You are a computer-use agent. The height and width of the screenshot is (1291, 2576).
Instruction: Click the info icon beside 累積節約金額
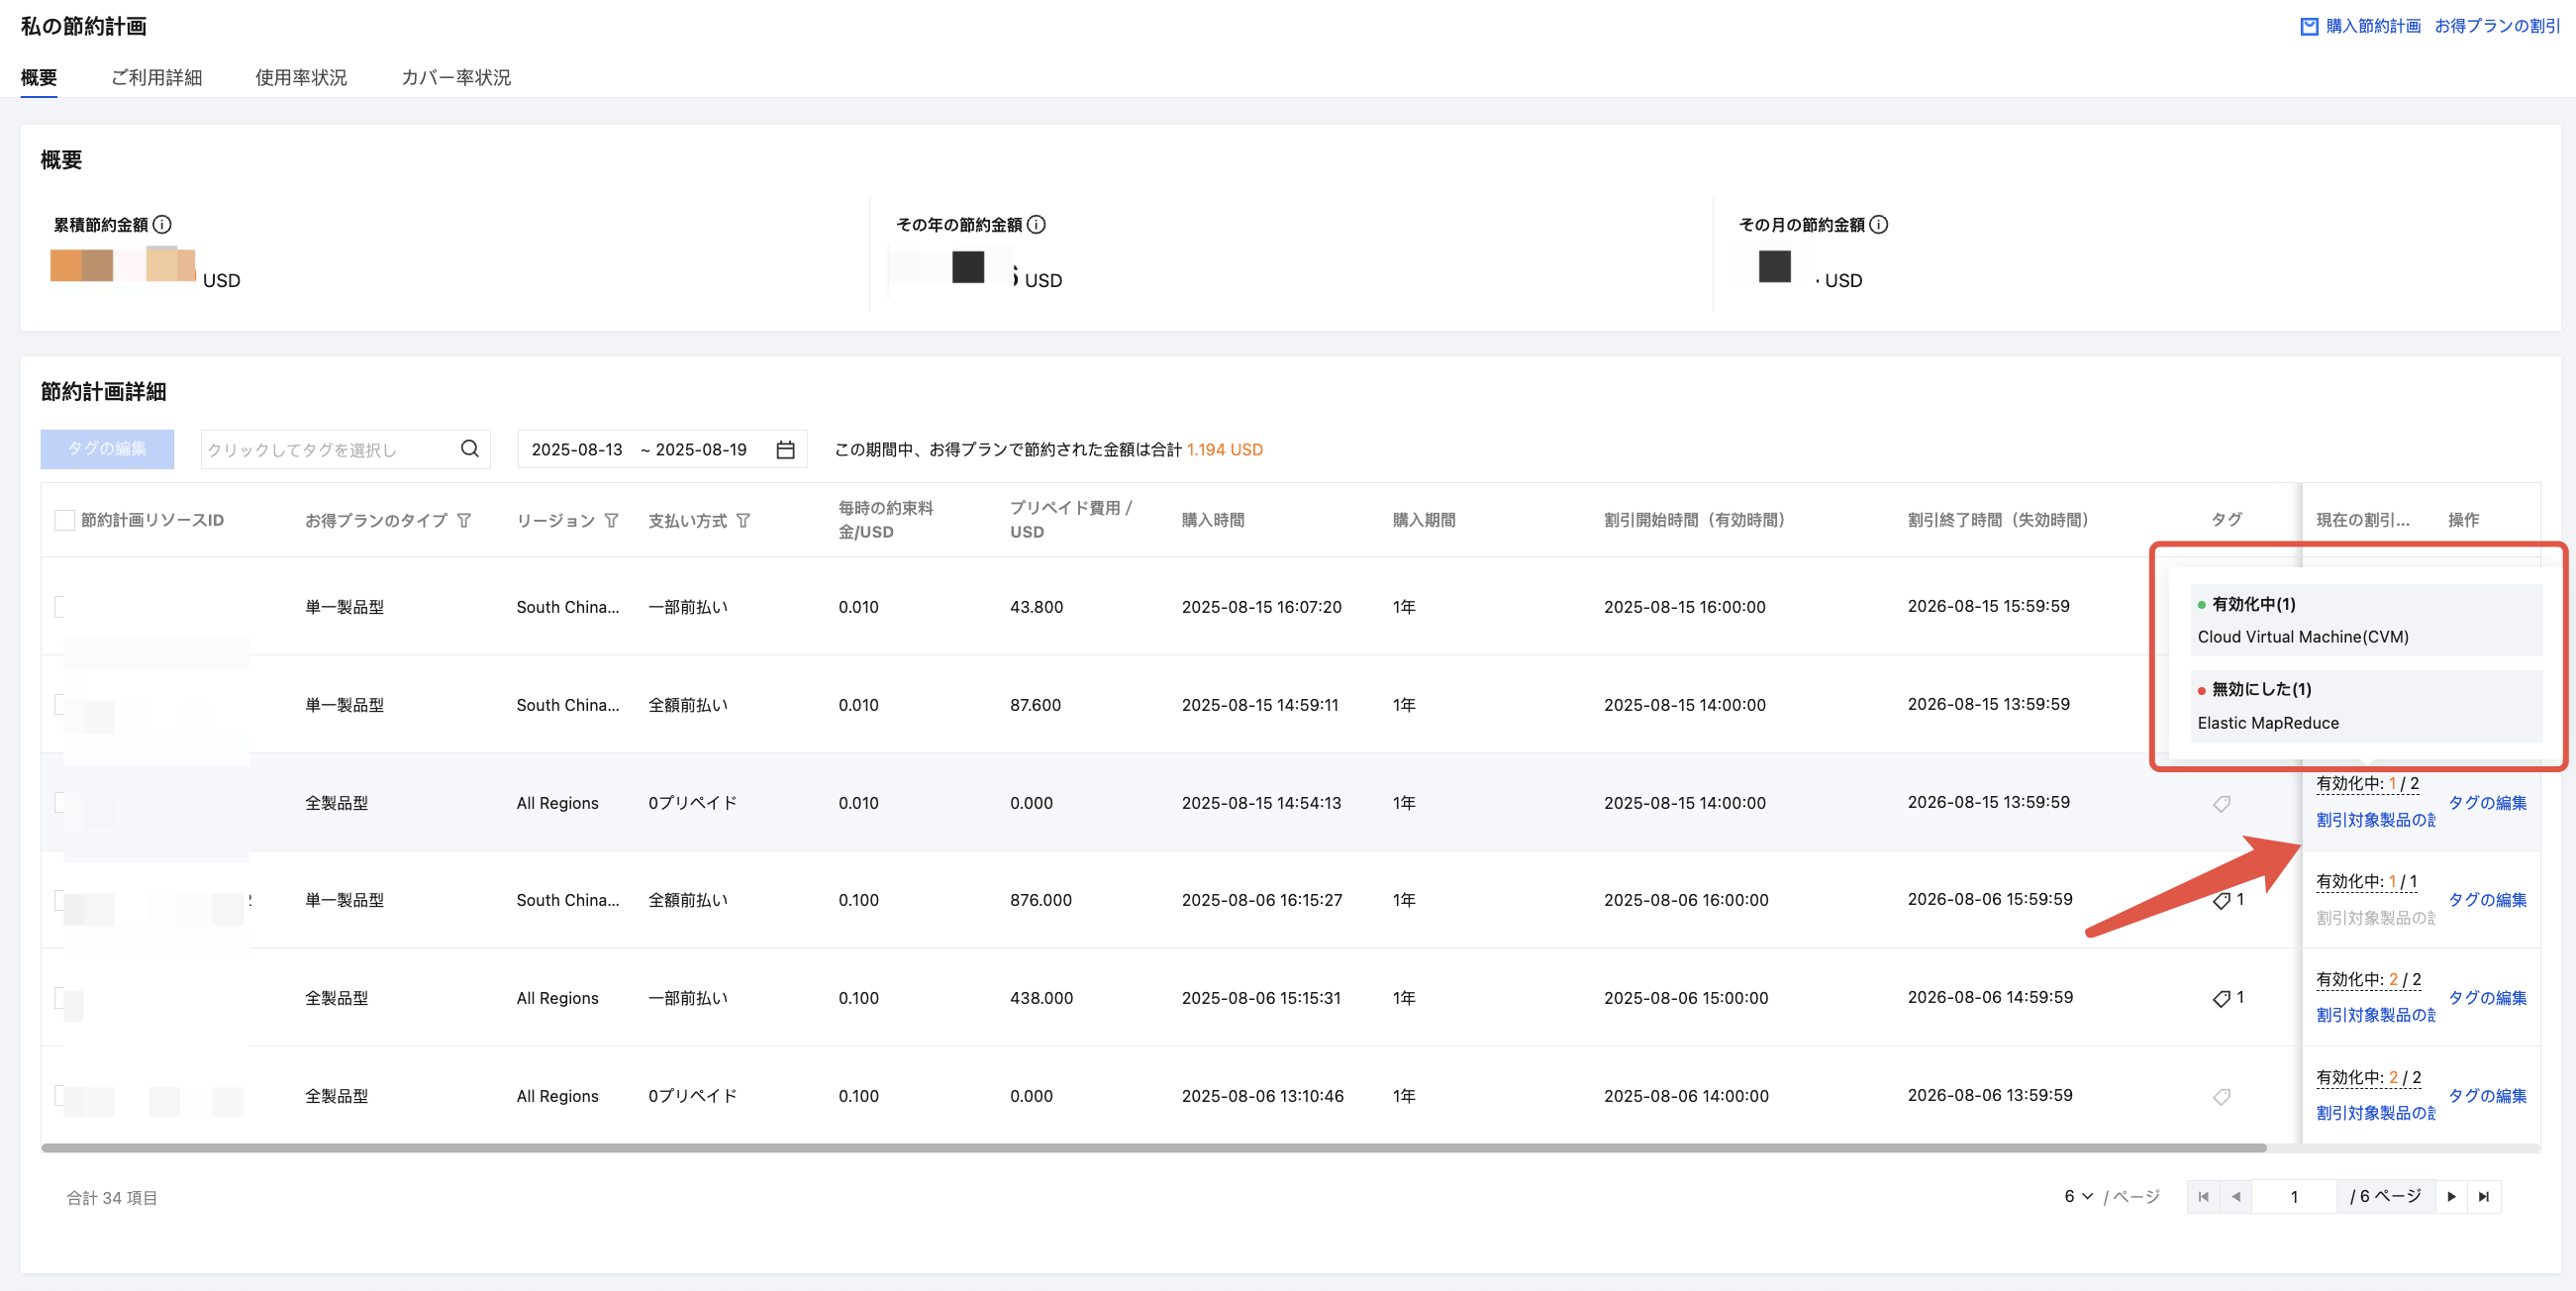pos(162,224)
